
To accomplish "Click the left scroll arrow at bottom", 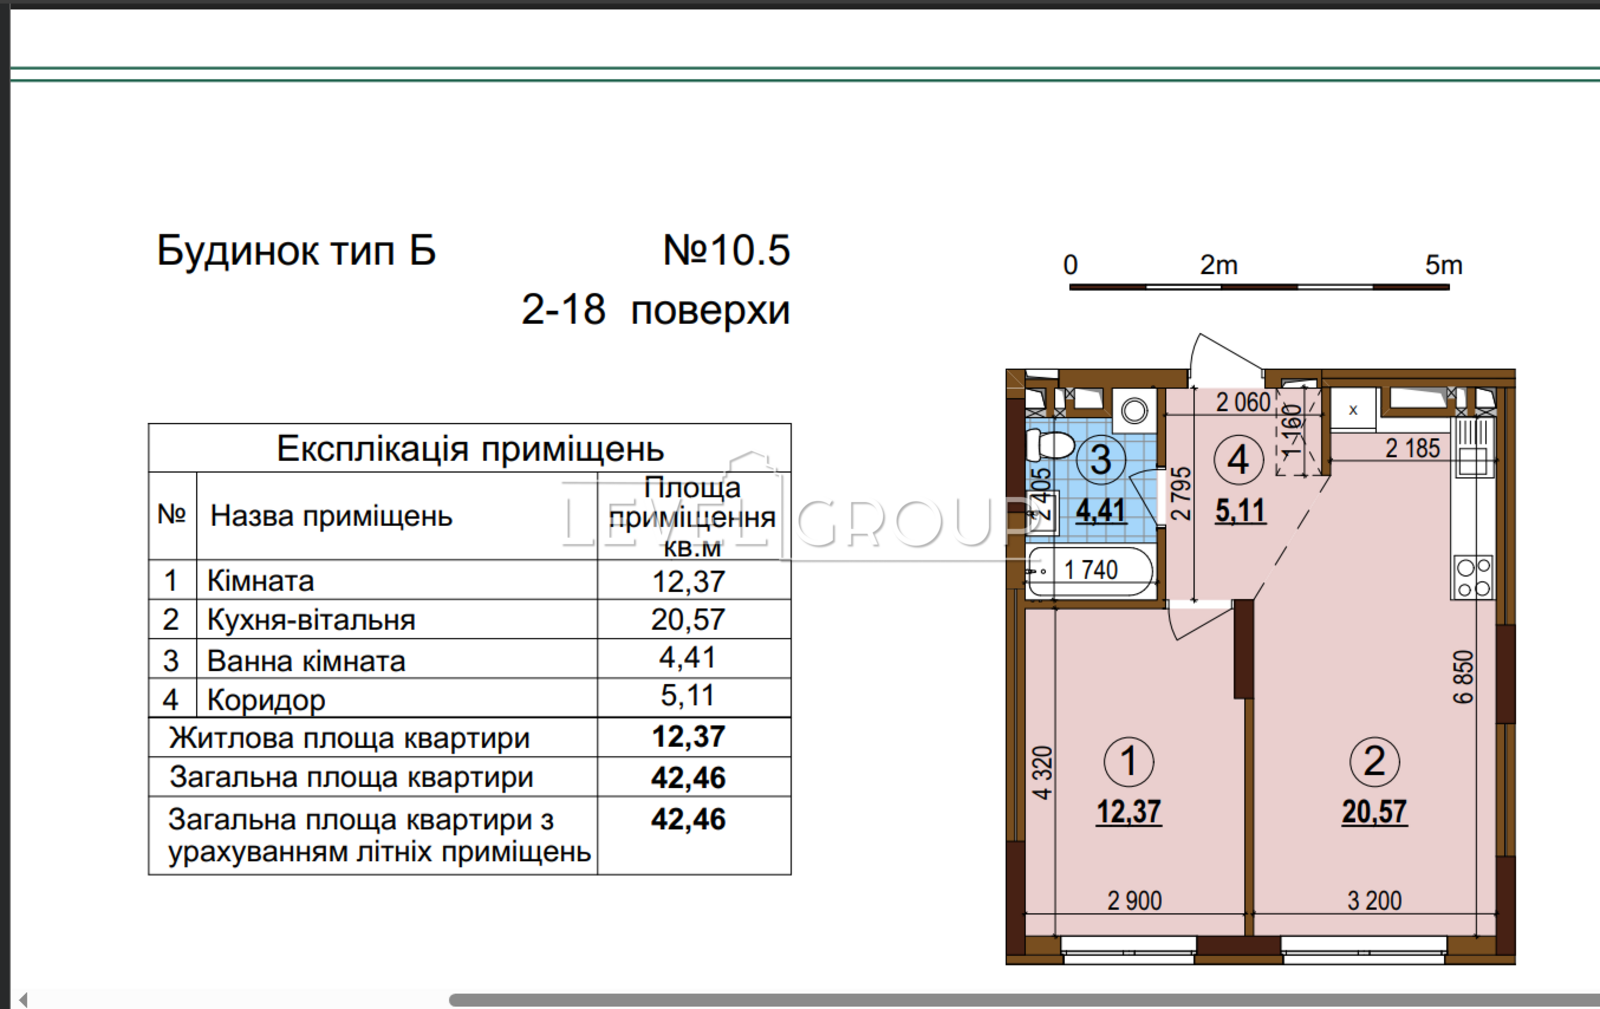I will click(x=22, y=999).
